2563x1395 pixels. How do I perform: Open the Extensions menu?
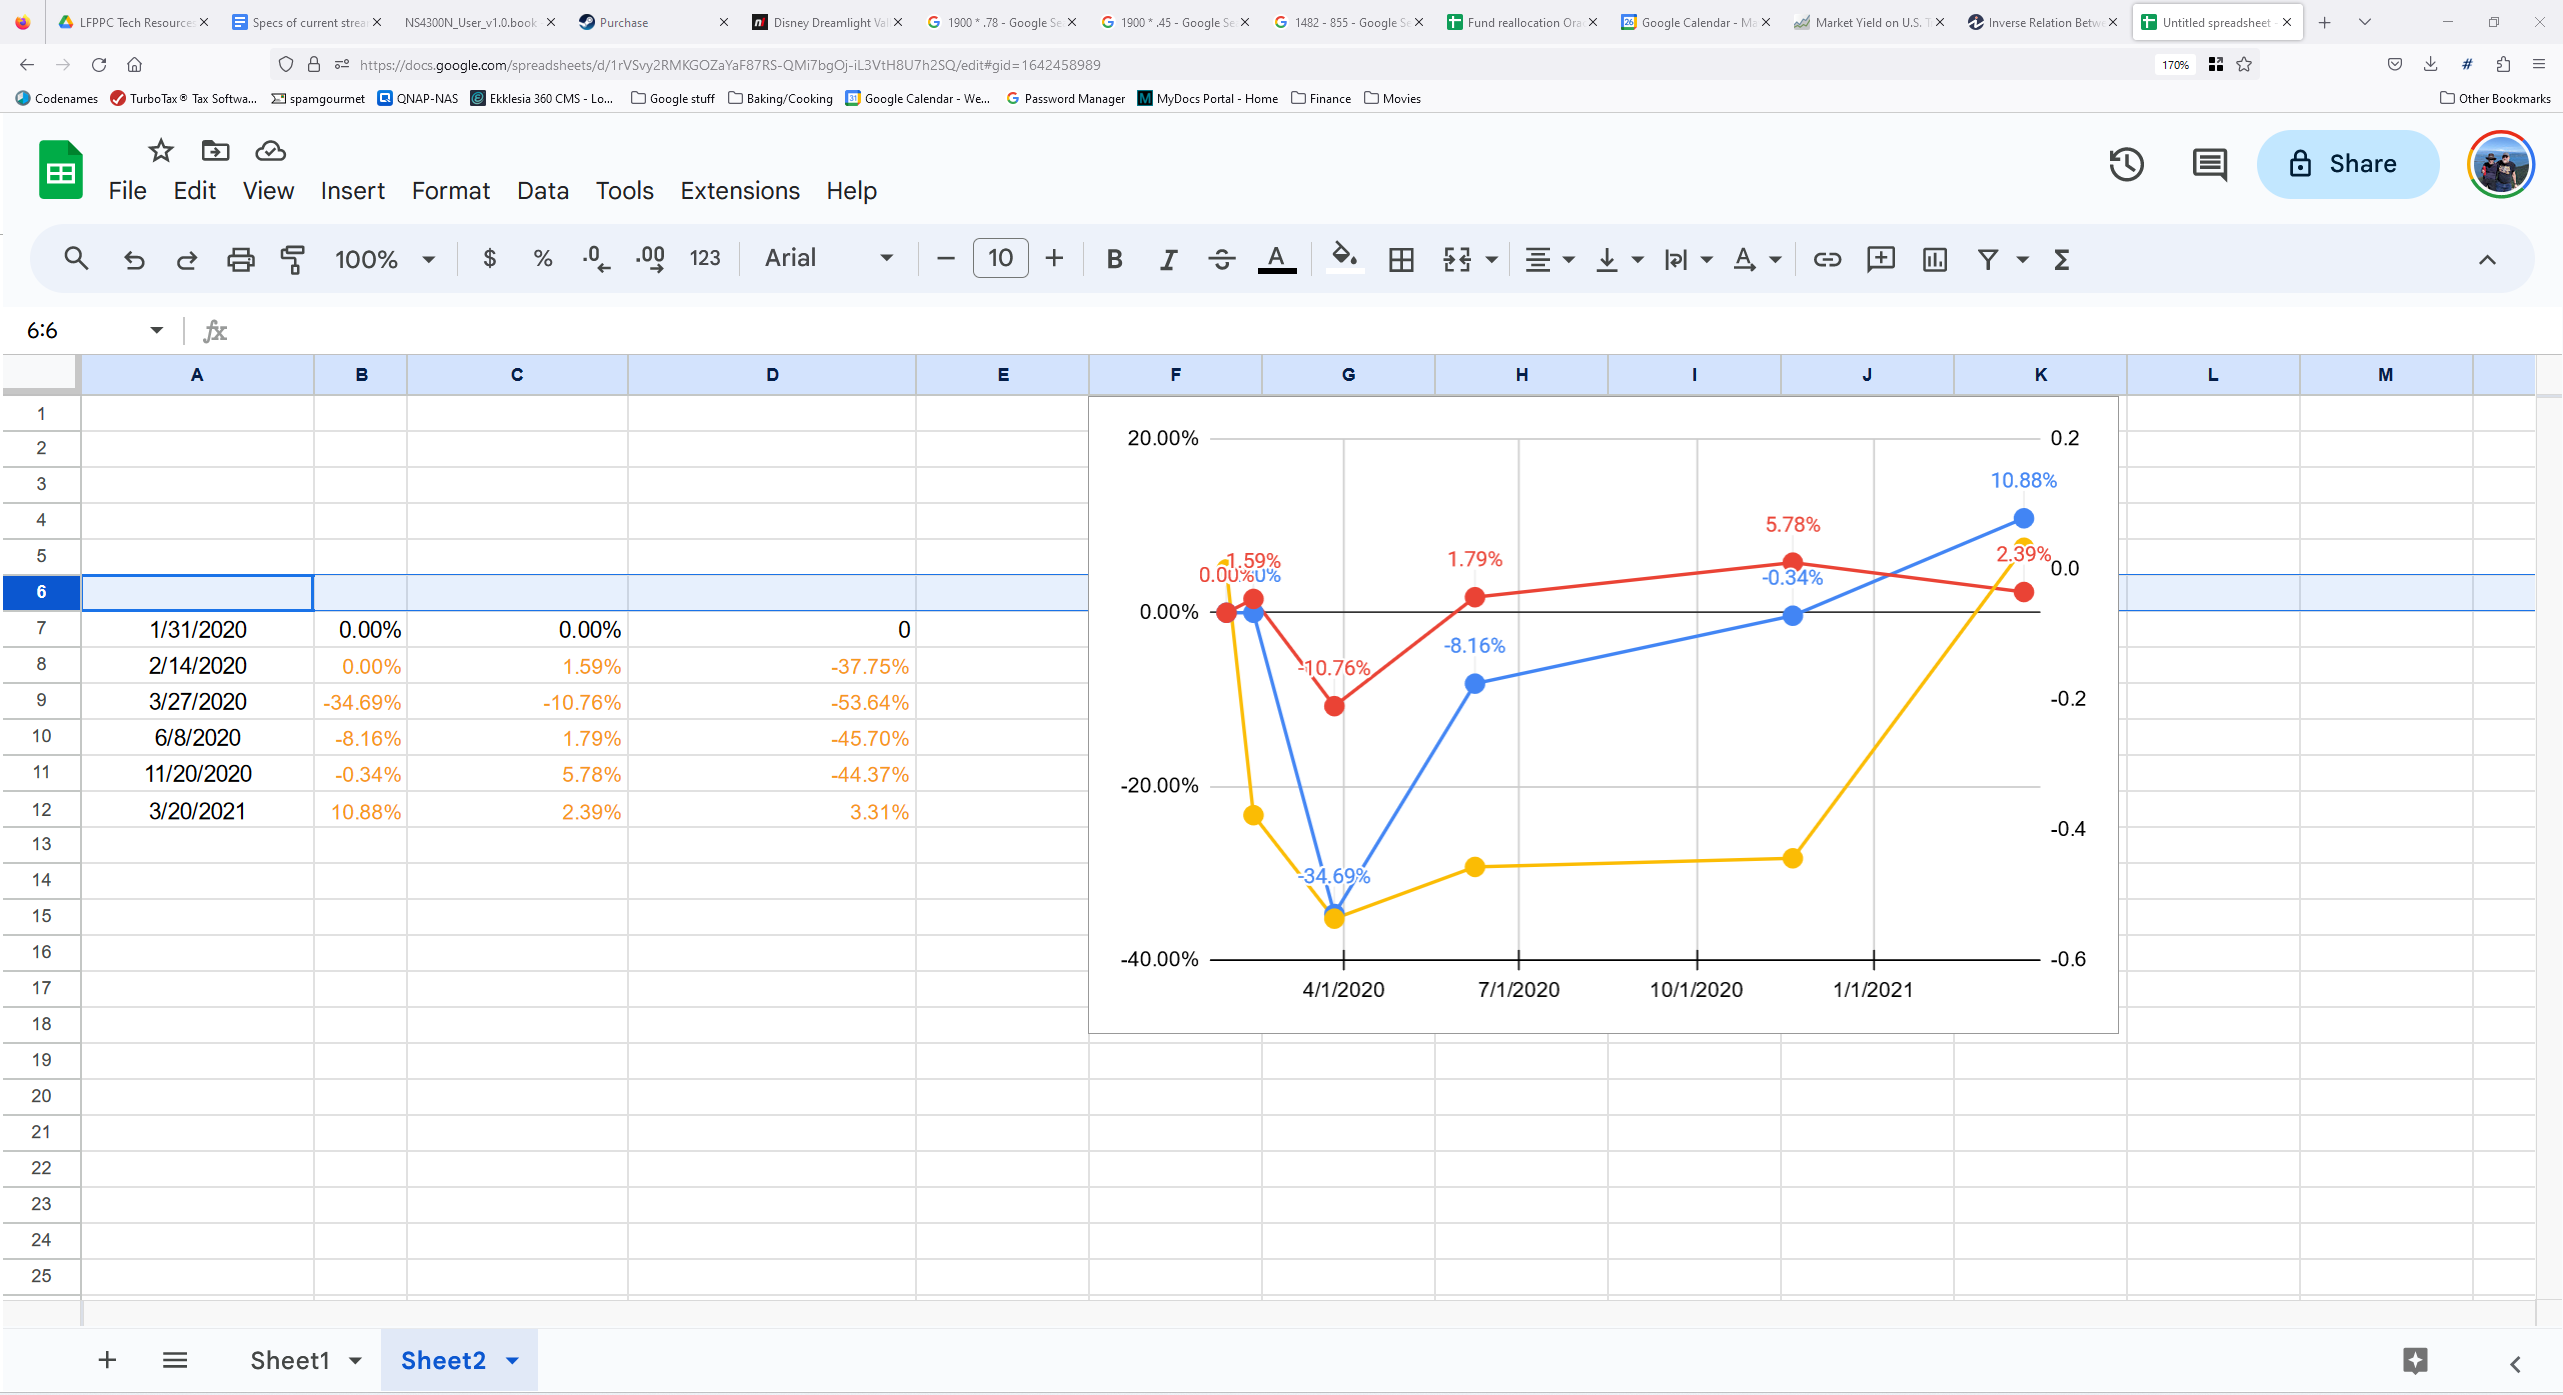point(739,190)
